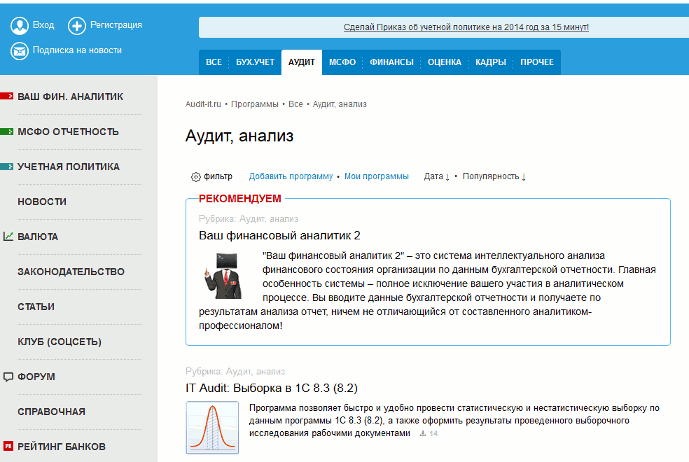The width and height of the screenshot is (689, 462).
Task: Click the Добавить программу link
Action: [x=290, y=177]
